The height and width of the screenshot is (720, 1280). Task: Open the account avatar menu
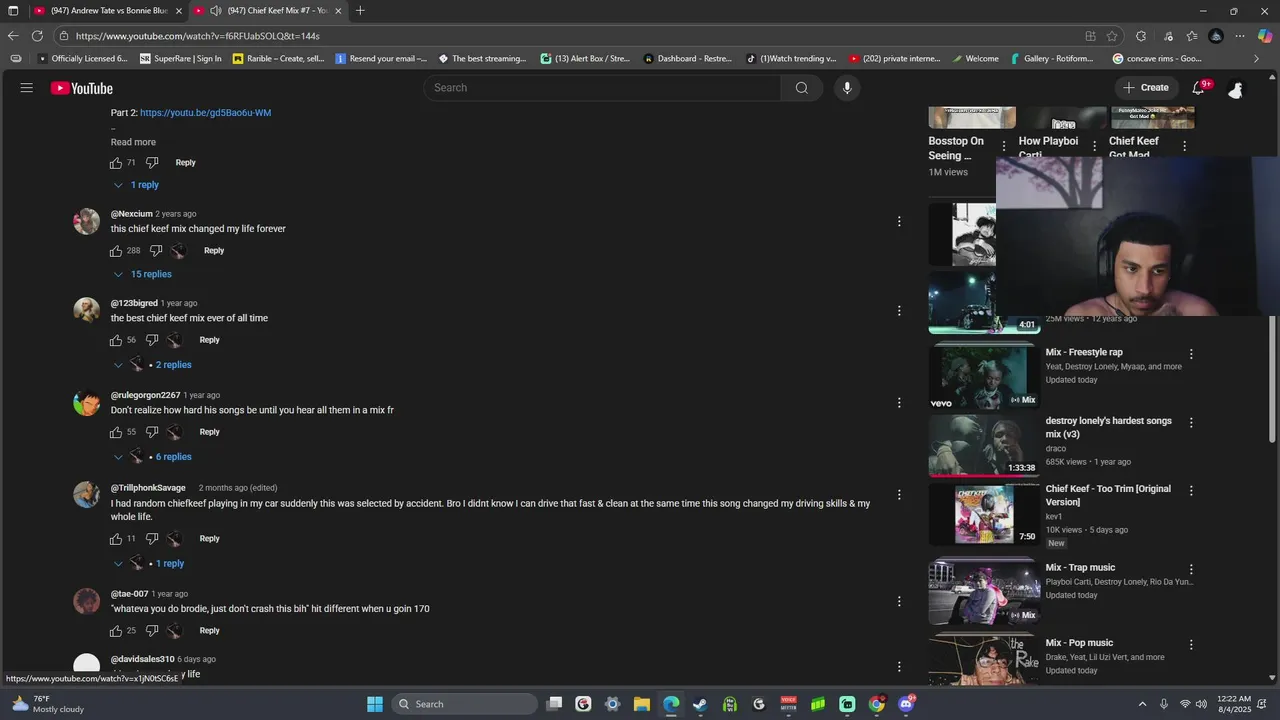(1236, 89)
